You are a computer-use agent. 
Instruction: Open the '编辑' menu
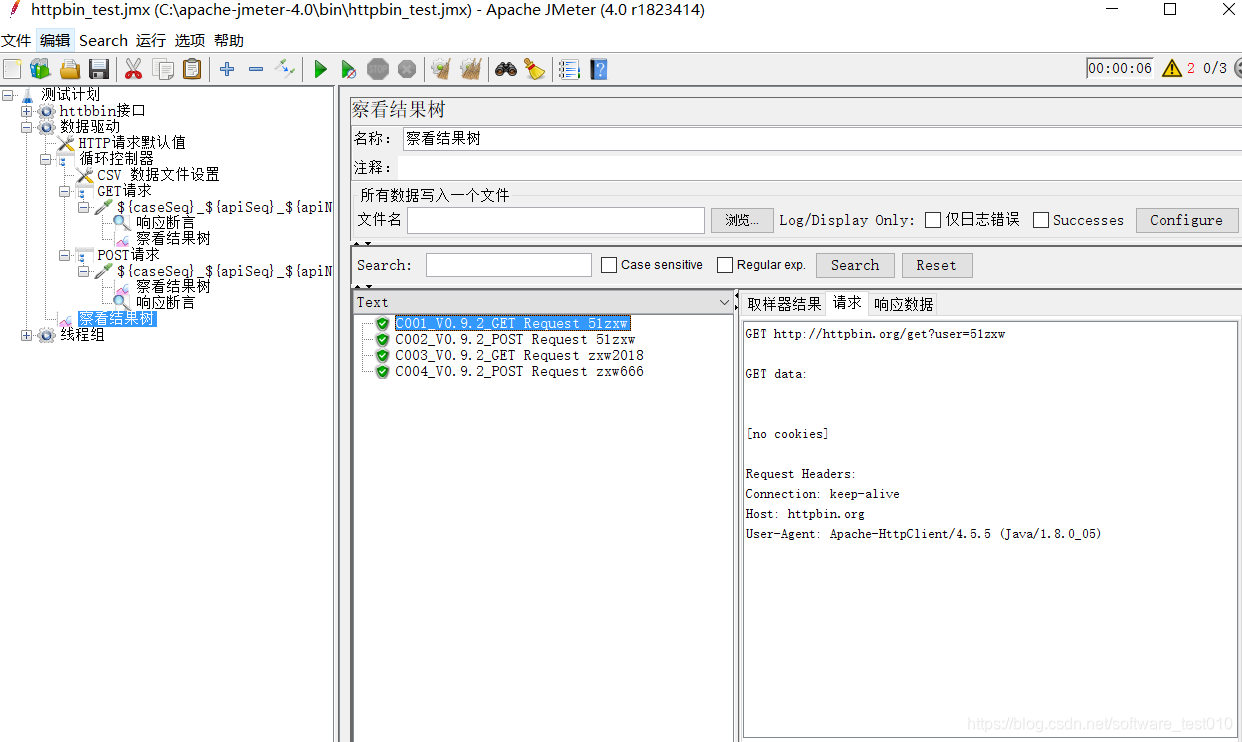55,40
